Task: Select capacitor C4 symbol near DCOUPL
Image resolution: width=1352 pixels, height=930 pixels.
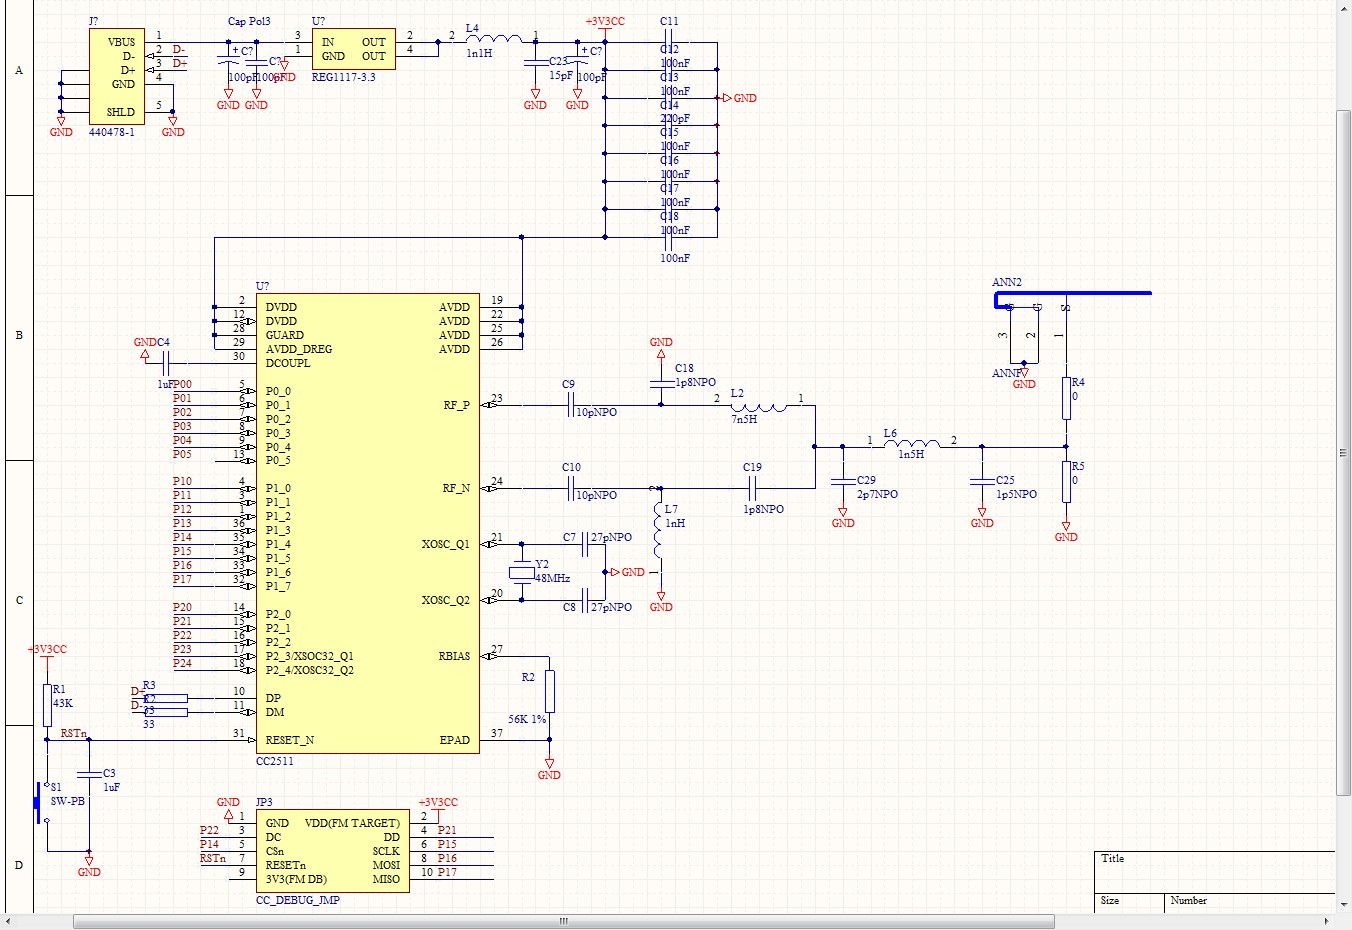Action: [x=168, y=363]
